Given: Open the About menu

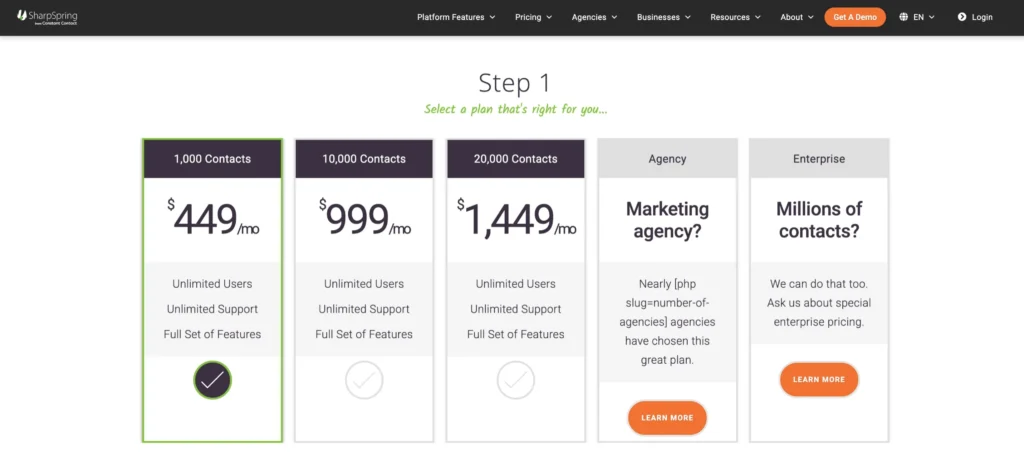Looking at the screenshot, I should click(x=797, y=17).
